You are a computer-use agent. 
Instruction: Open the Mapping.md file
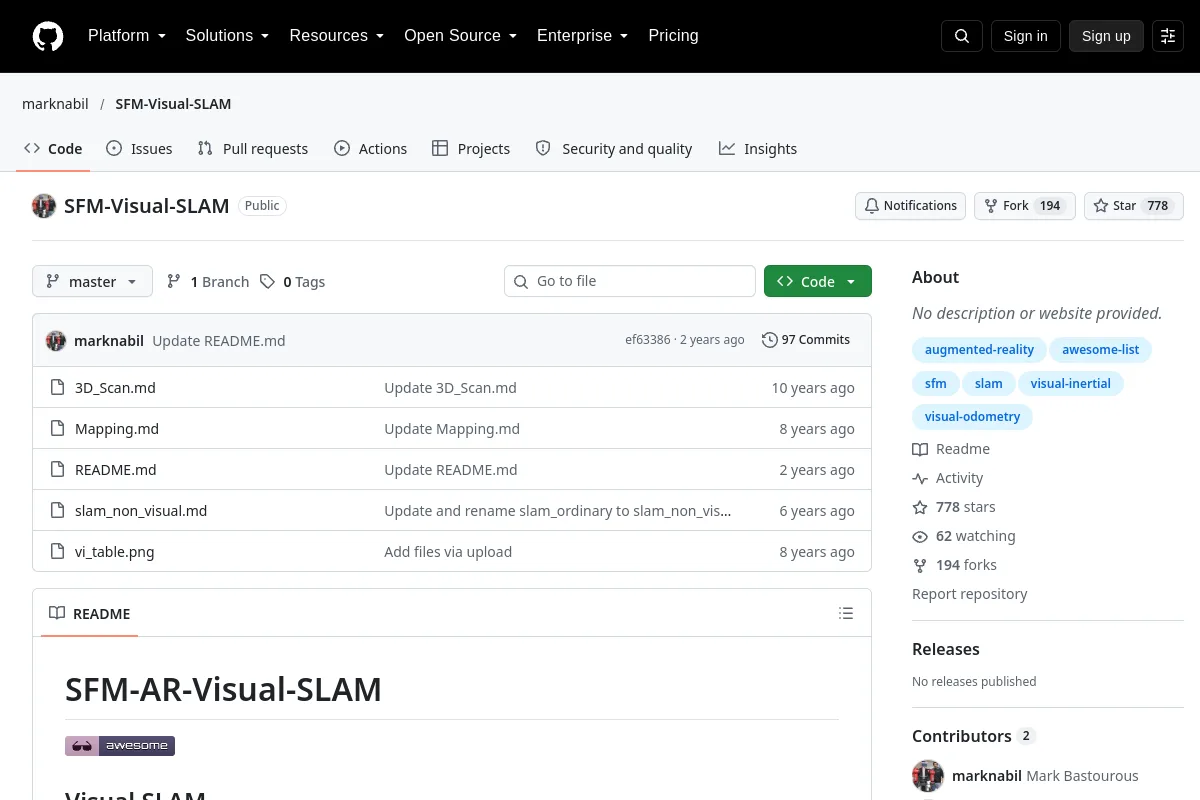(117, 429)
